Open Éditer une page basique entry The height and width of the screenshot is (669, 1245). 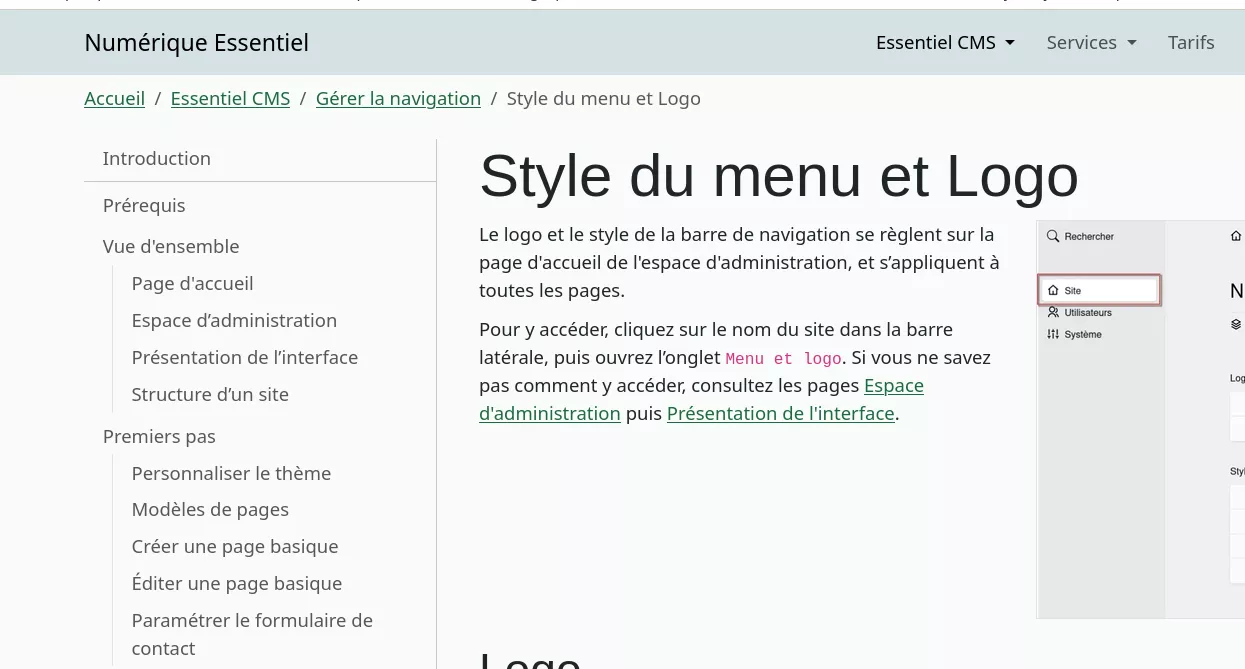[237, 583]
